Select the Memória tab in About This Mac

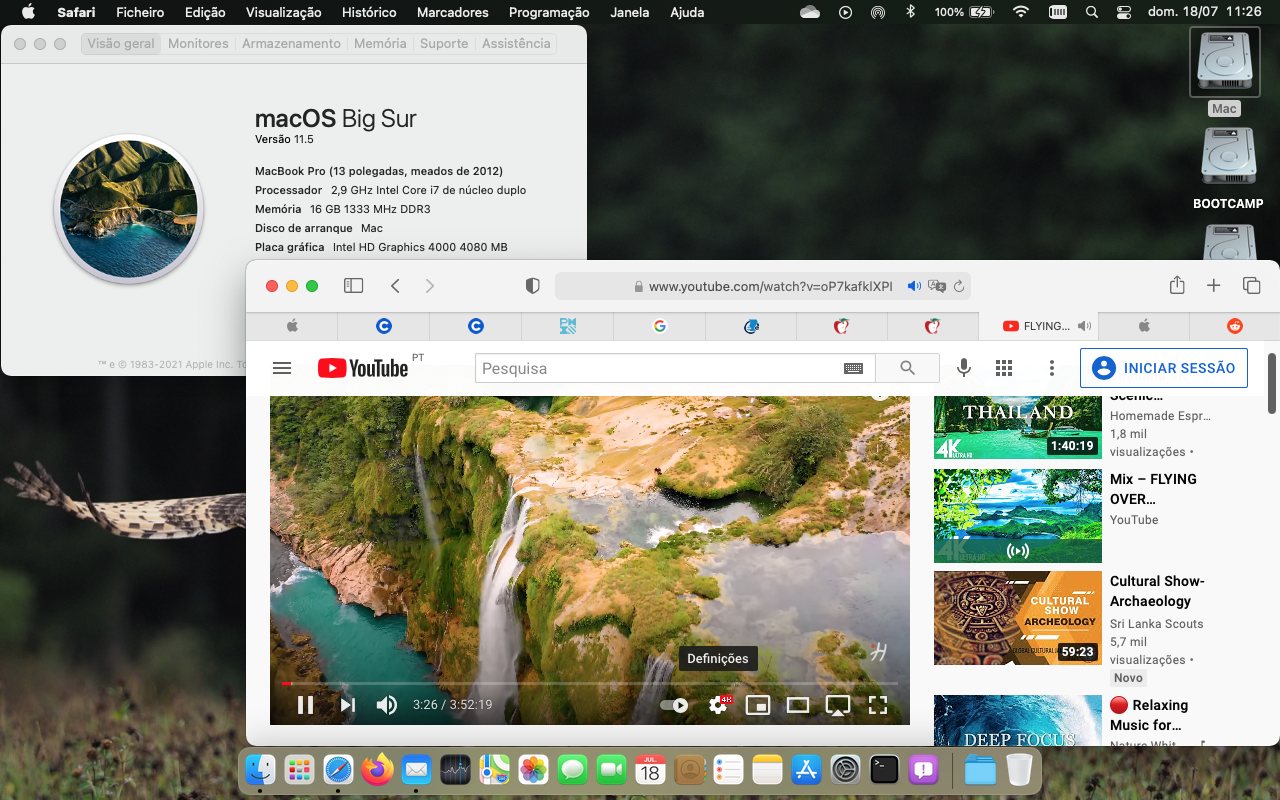point(380,44)
